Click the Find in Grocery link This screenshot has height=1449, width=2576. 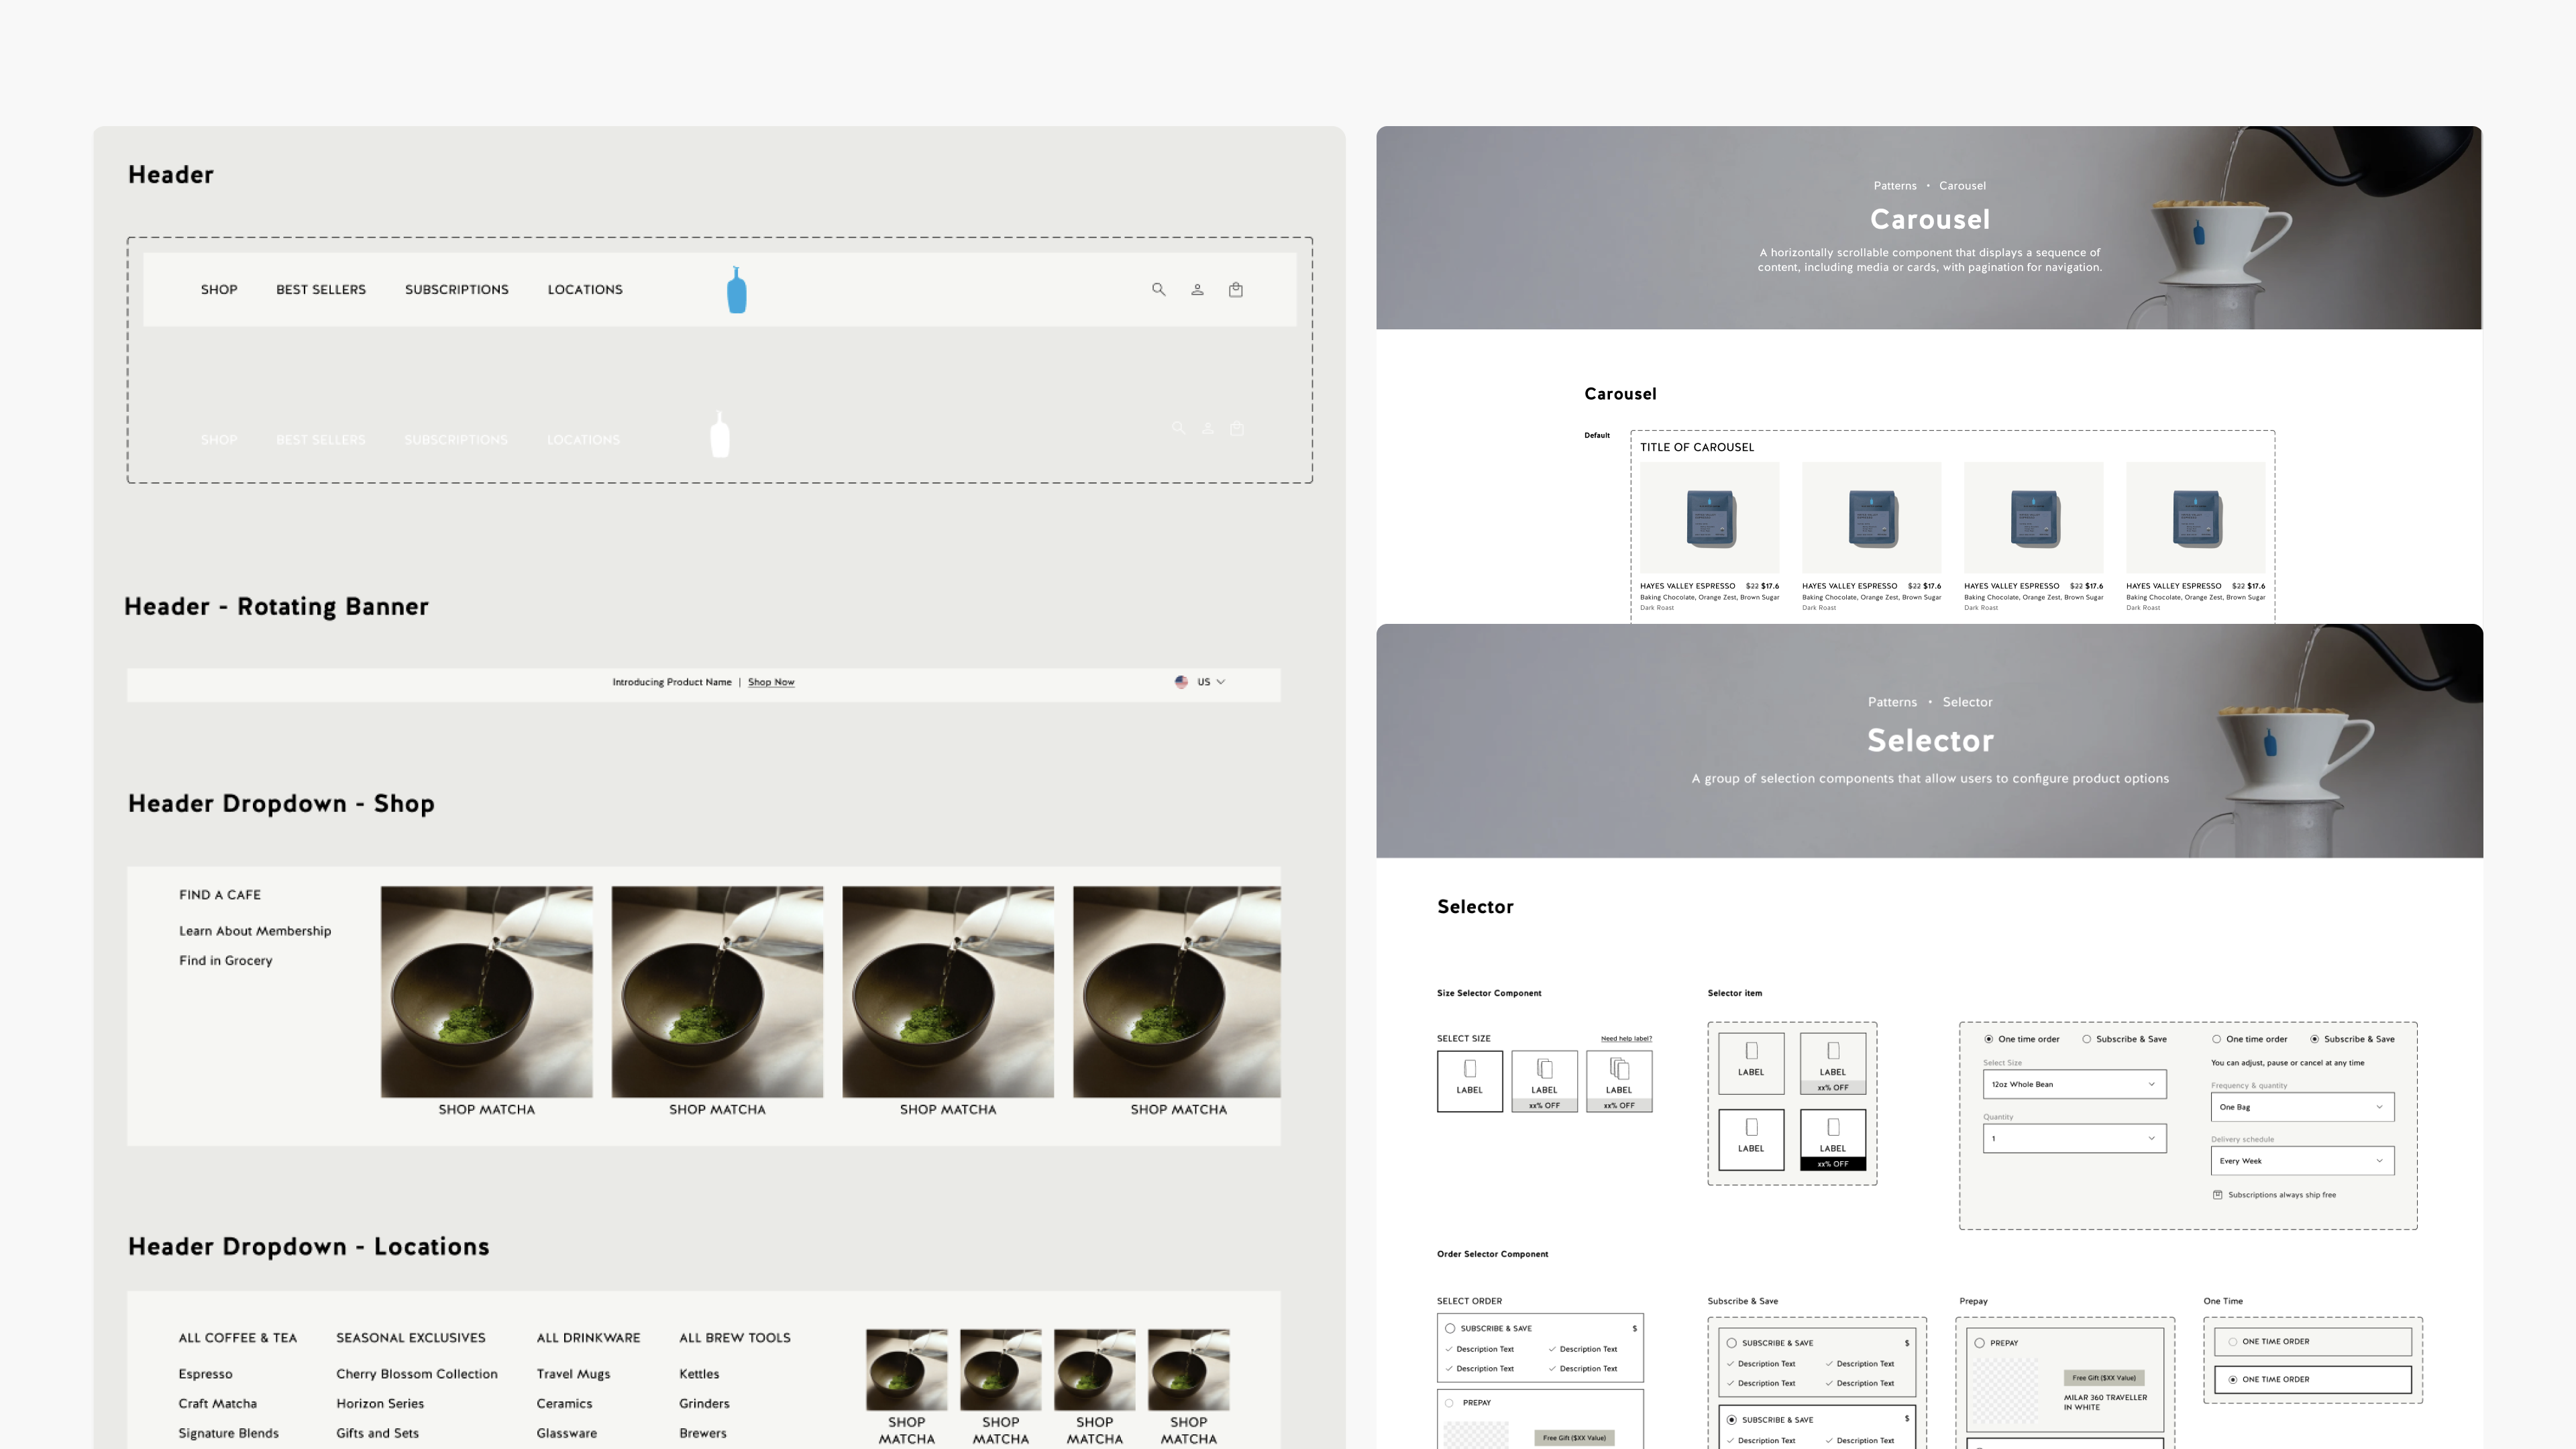[x=226, y=961]
